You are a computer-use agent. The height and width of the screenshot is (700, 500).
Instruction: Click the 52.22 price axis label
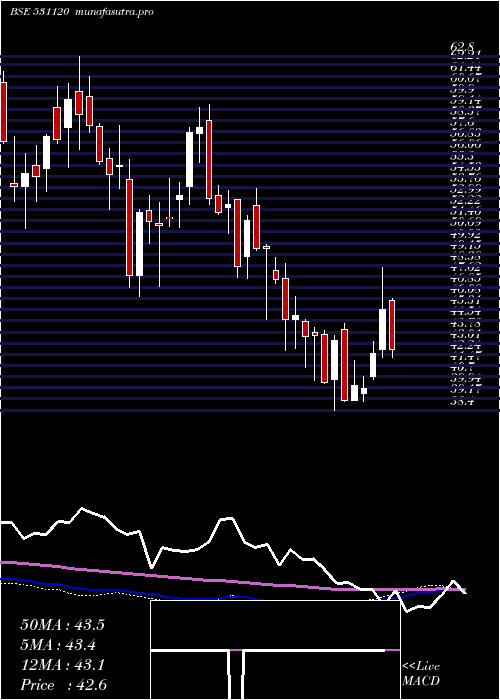click(x=465, y=201)
